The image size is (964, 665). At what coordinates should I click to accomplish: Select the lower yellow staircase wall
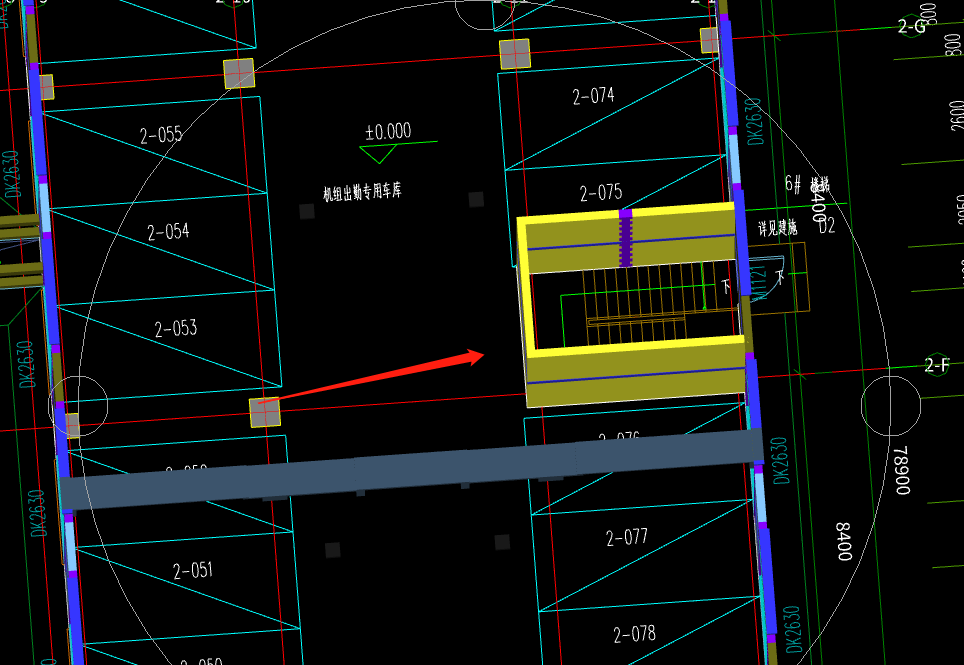click(636, 371)
